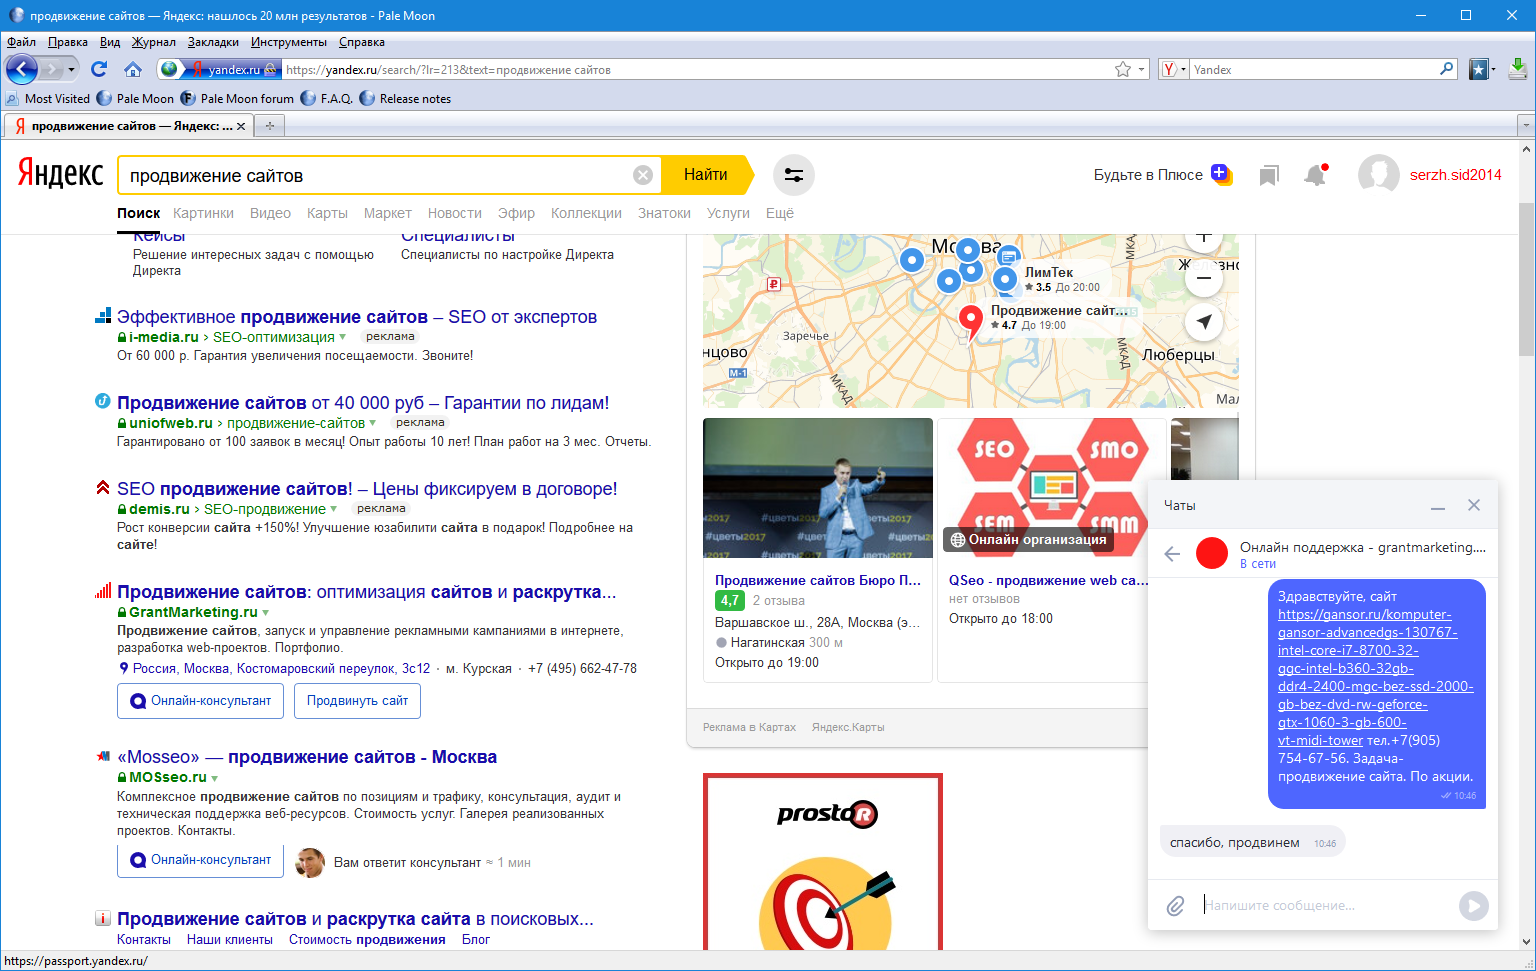Expand the demis.ru result options arrow
Image resolution: width=1536 pixels, height=971 pixels.
point(334,509)
